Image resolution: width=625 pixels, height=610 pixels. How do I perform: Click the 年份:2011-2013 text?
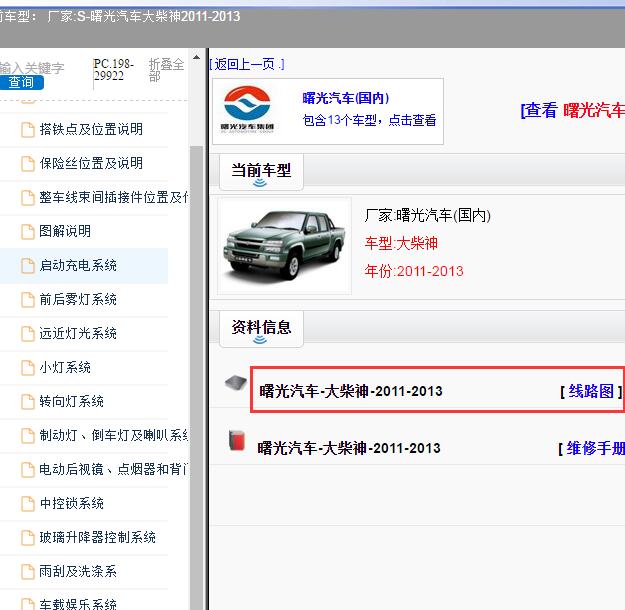coord(414,271)
